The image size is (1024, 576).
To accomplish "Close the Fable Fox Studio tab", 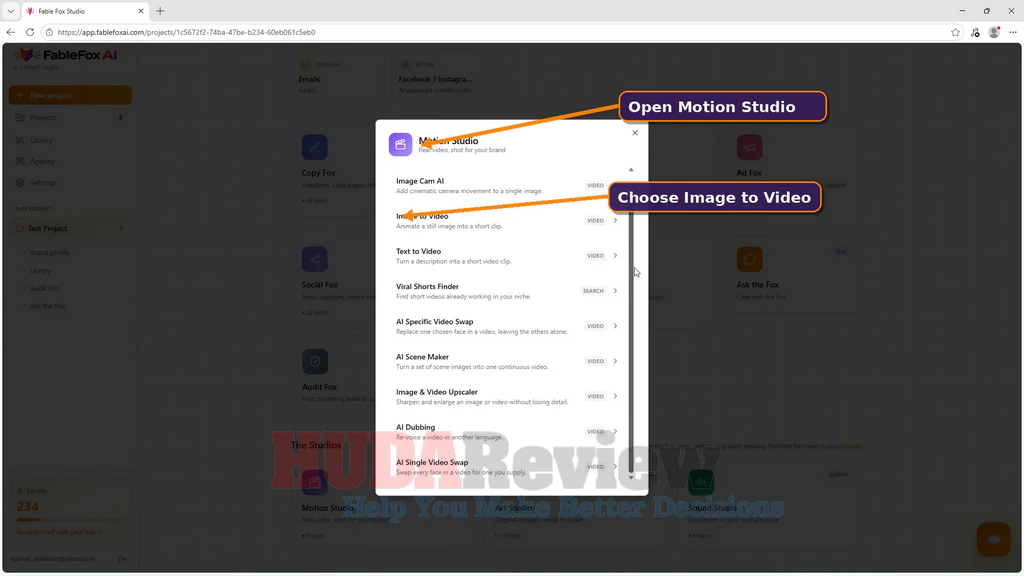I will point(140,11).
